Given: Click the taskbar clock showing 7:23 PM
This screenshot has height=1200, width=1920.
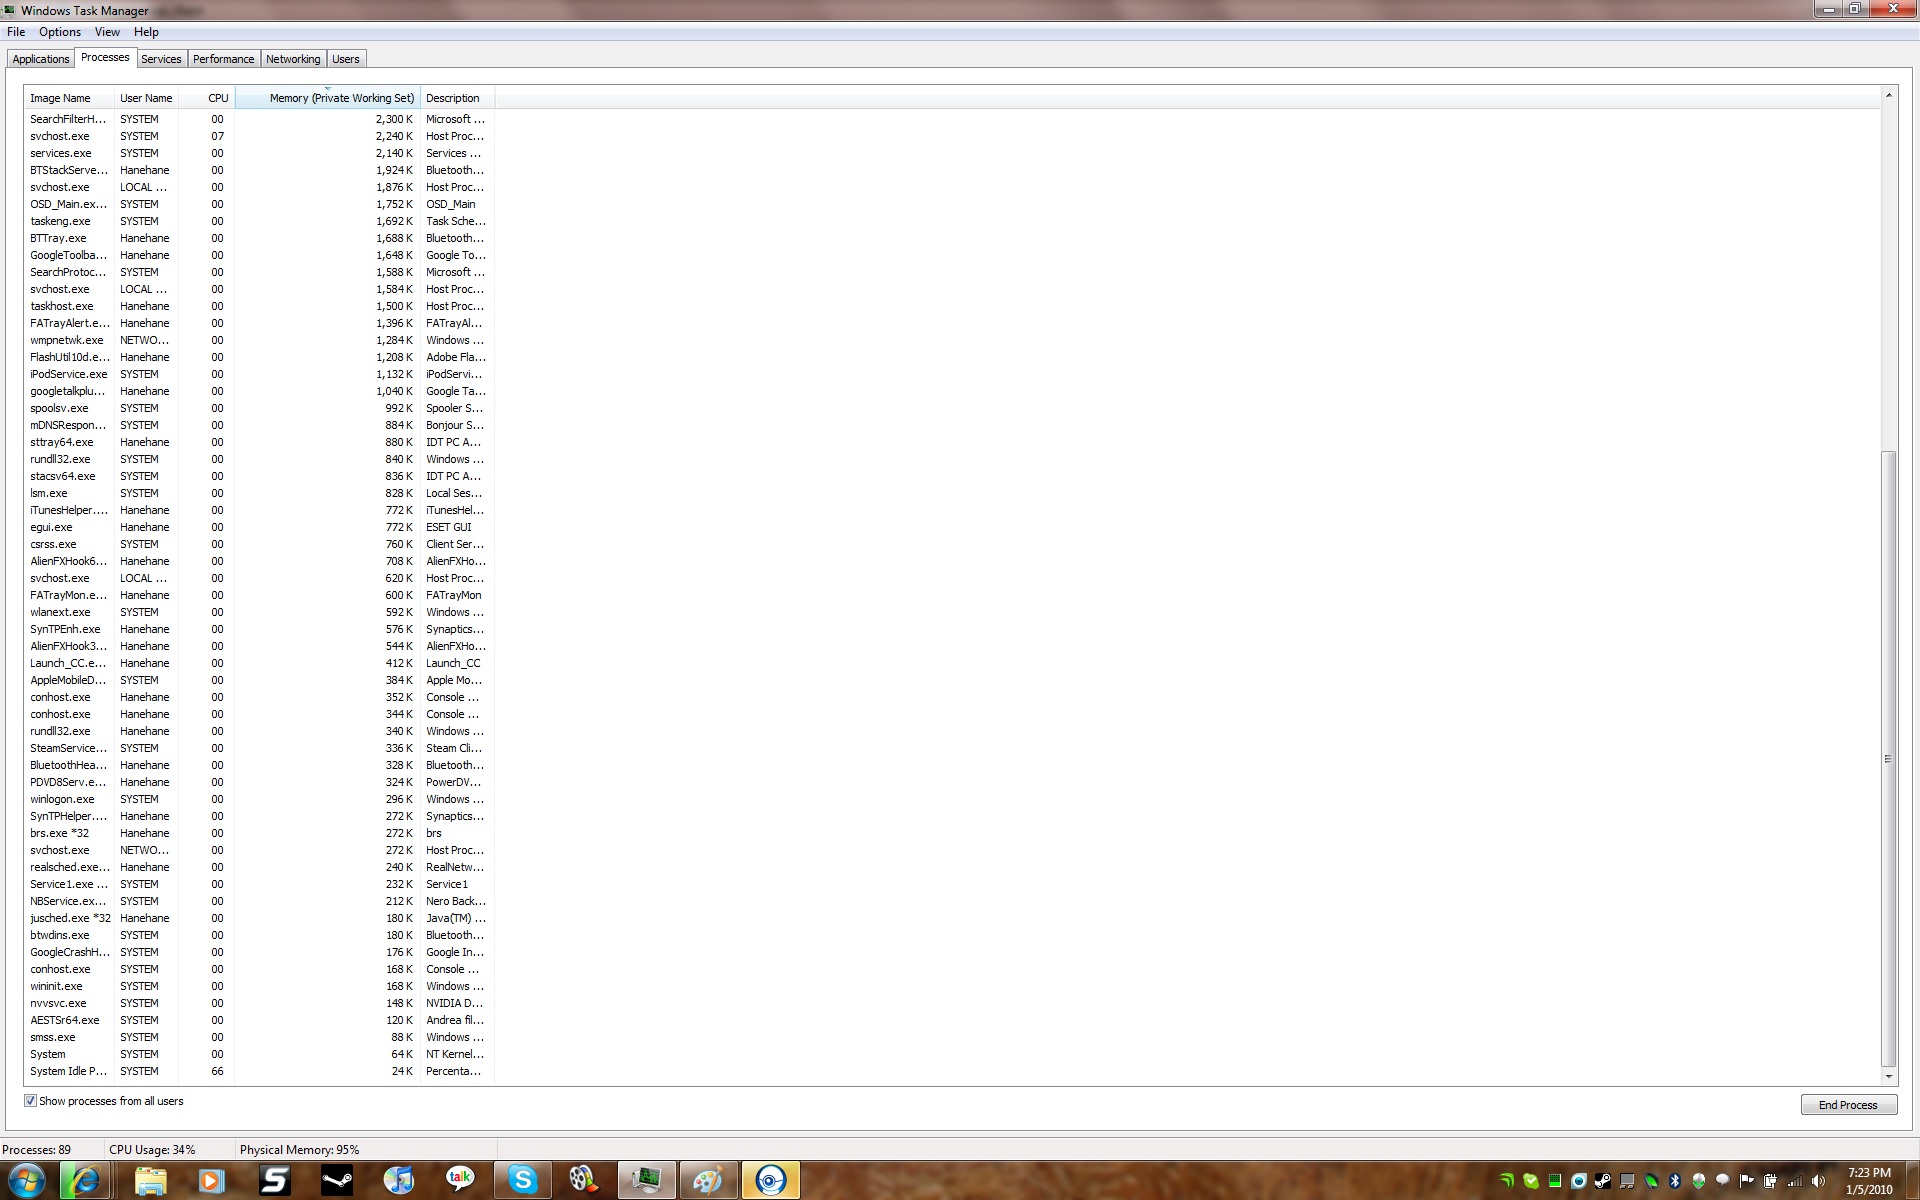Looking at the screenshot, I should pos(1869,1173).
